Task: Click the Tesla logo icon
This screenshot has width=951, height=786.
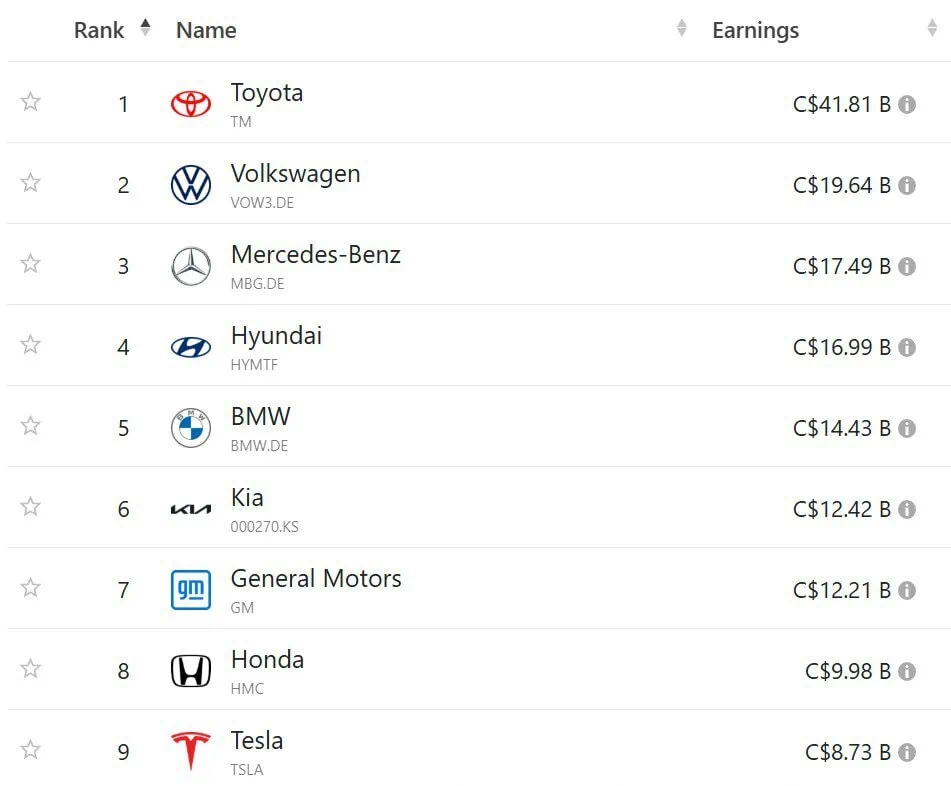Action: point(190,751)
